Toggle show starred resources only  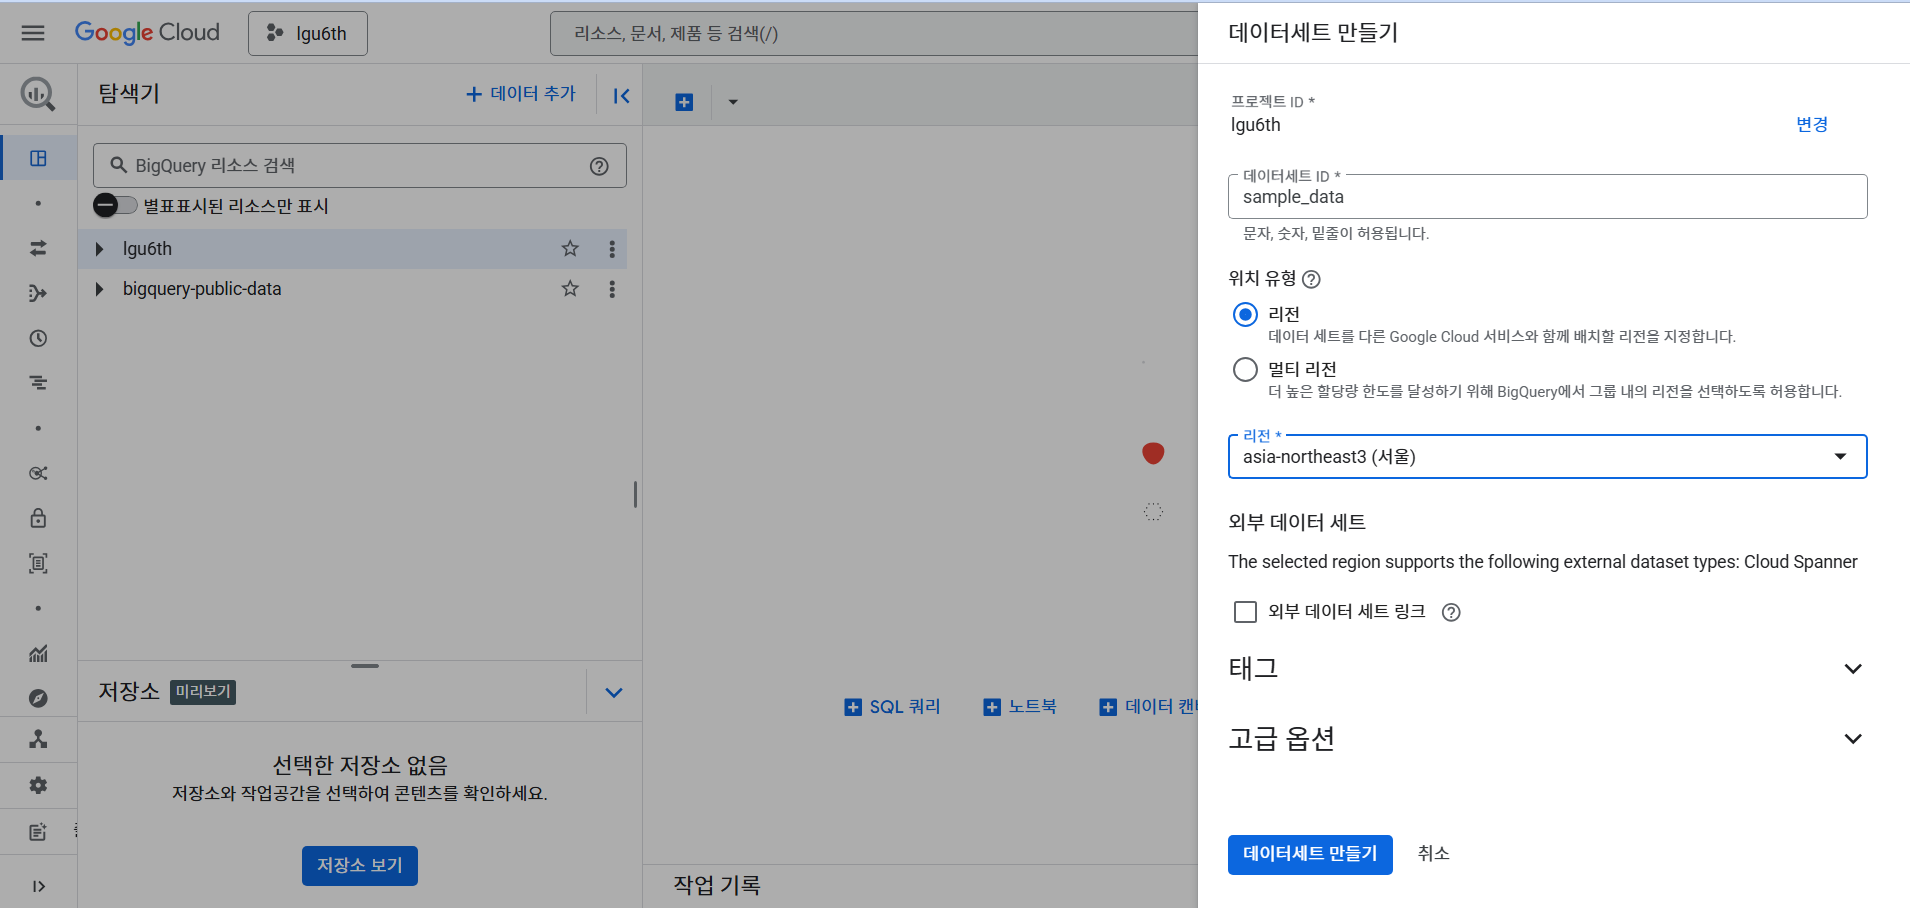115,205
